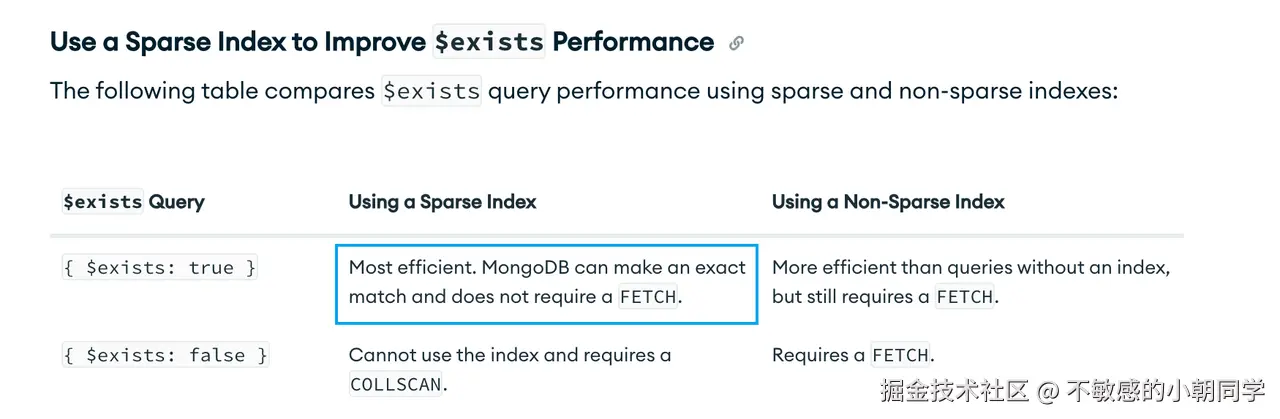The width and height of the screenshot is (1280, 419).
Task: Click the COLLSCAN code label
Action: tap(395, 384)
